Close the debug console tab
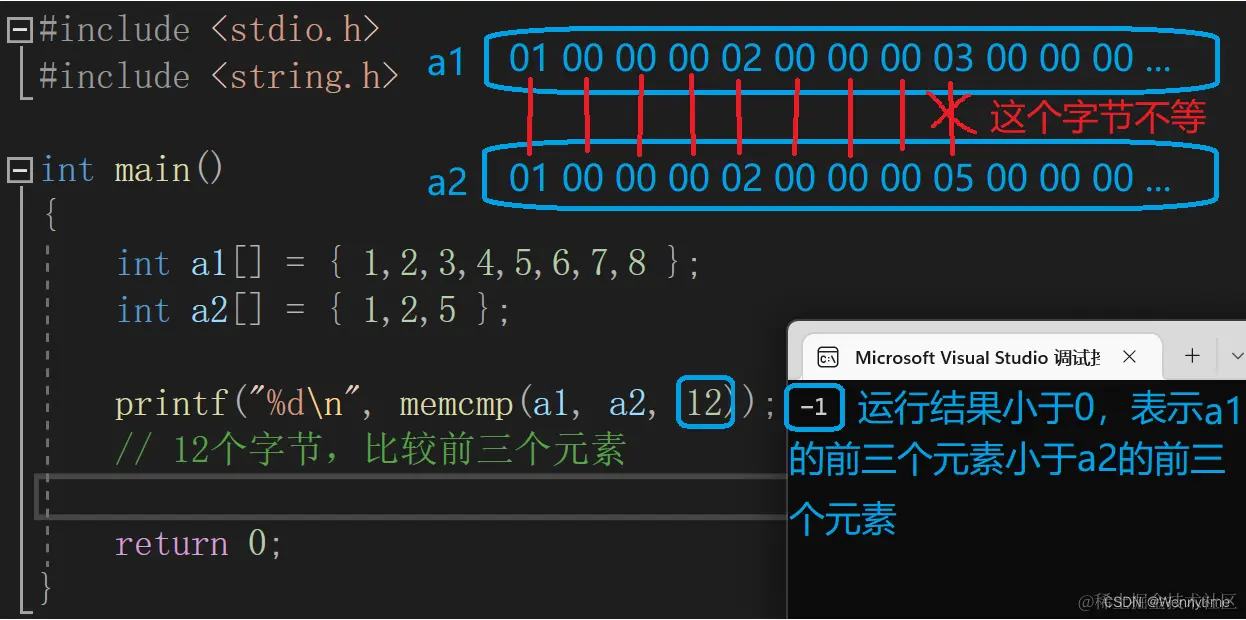The image size is (1246, 620). coord(1130,356)
